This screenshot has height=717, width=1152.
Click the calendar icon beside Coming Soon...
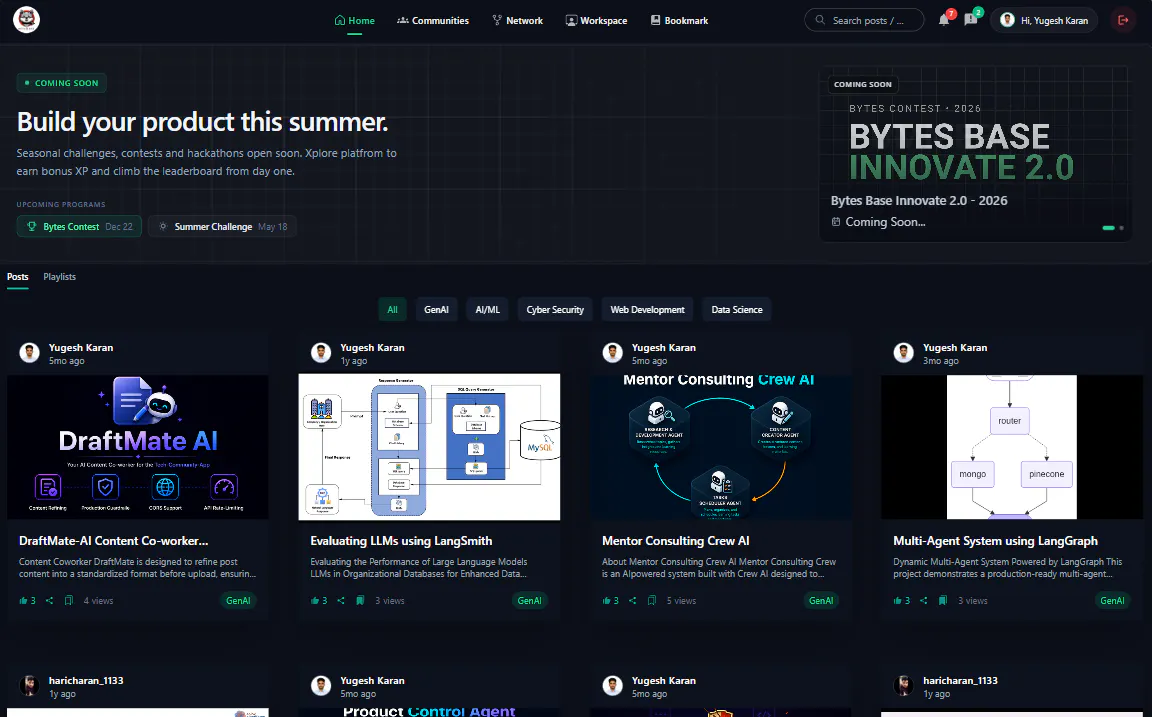click(x=835, y=222)
